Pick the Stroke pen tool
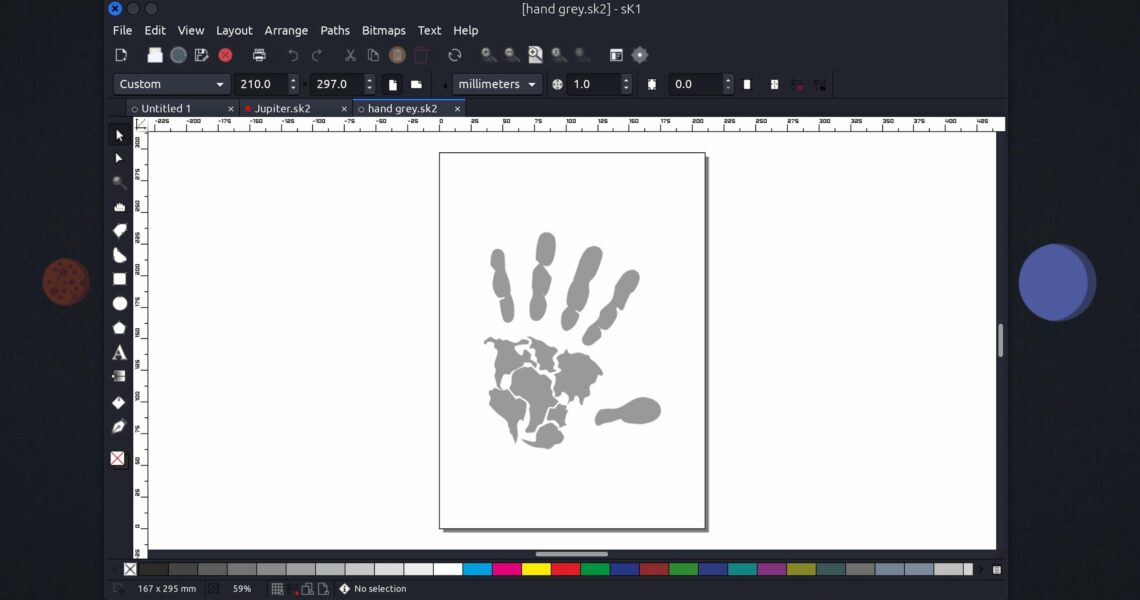Screen dimensions: 1140x600 coord(119,427)
